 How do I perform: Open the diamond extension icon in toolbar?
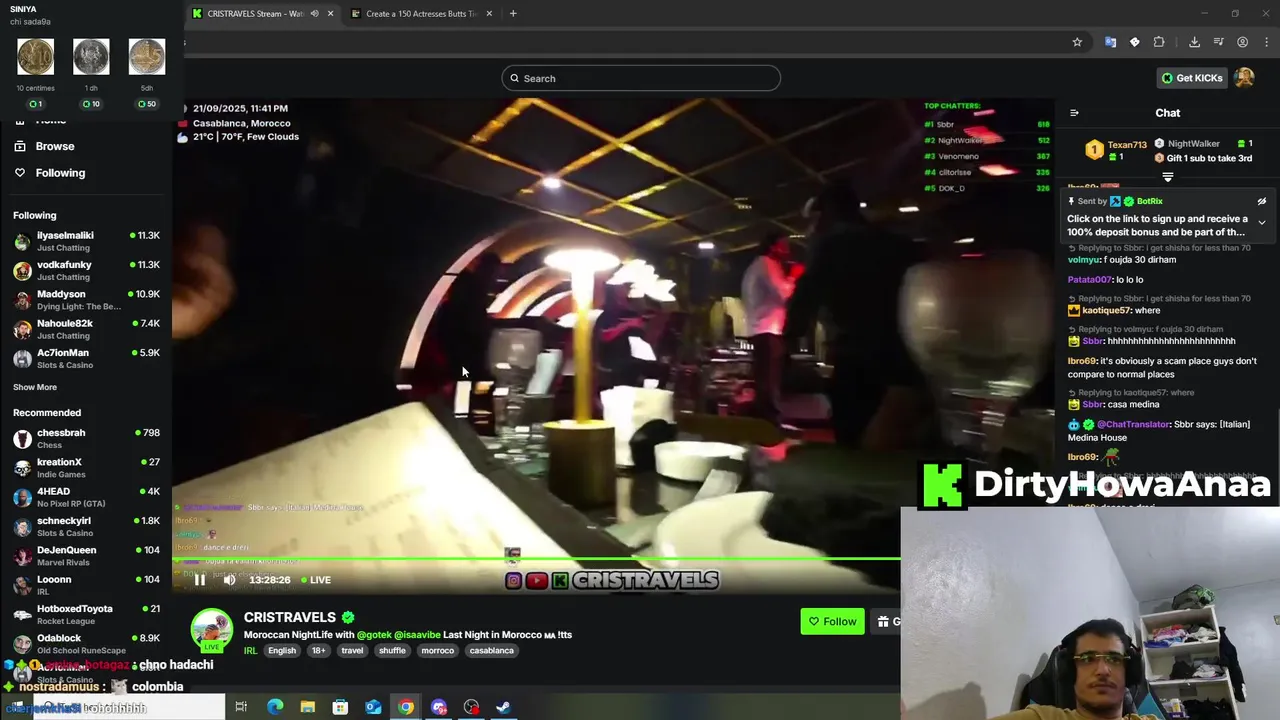point(1134,42)
